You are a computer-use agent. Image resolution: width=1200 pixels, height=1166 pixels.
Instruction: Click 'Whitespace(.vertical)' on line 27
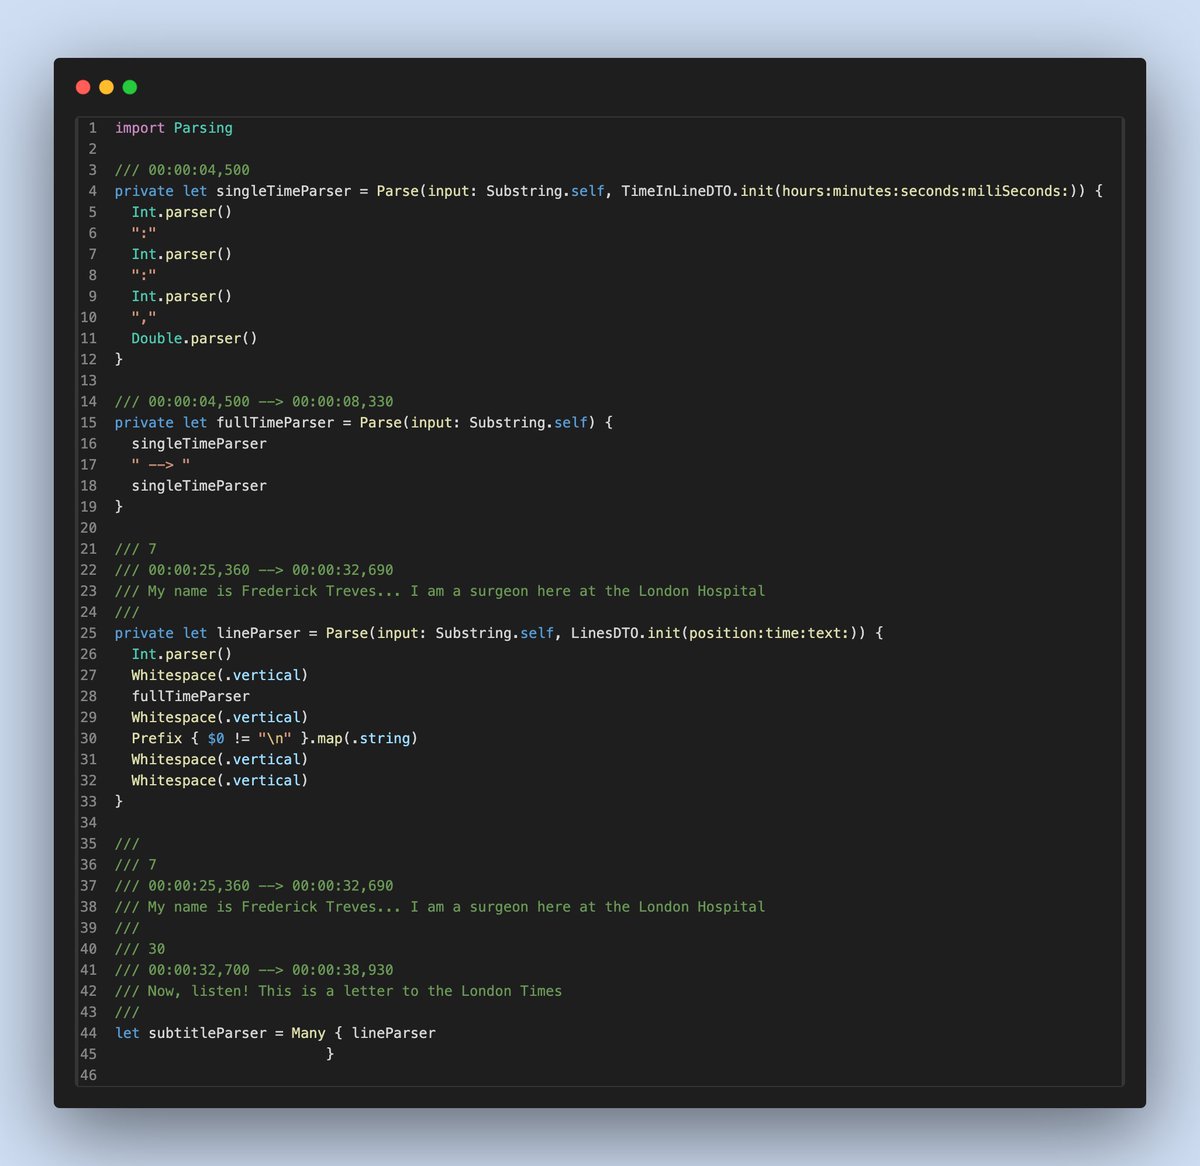click(x=220, y=675)
